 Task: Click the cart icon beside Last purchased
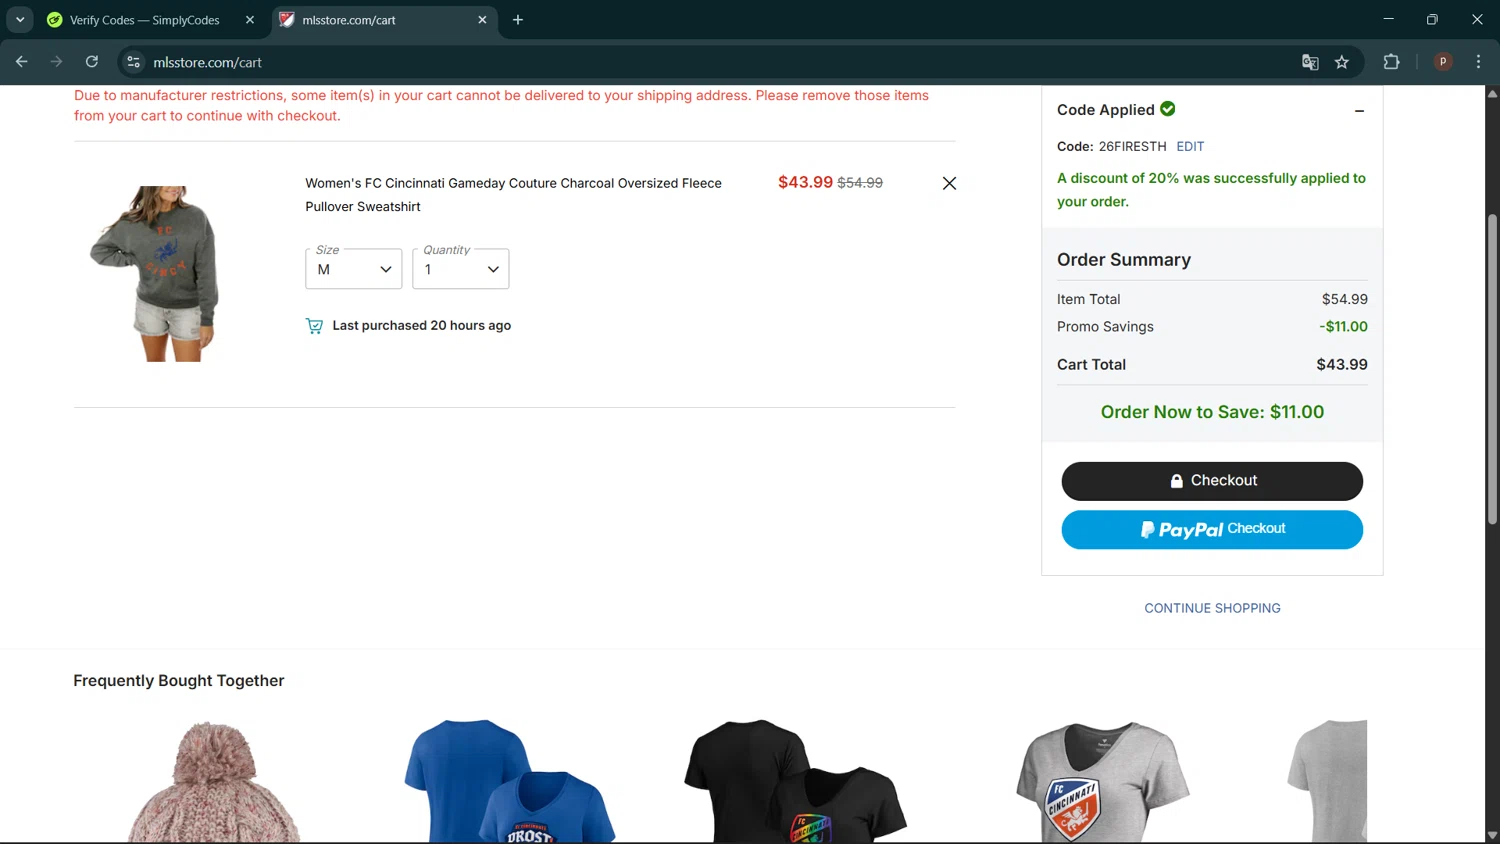coord(314,326)
